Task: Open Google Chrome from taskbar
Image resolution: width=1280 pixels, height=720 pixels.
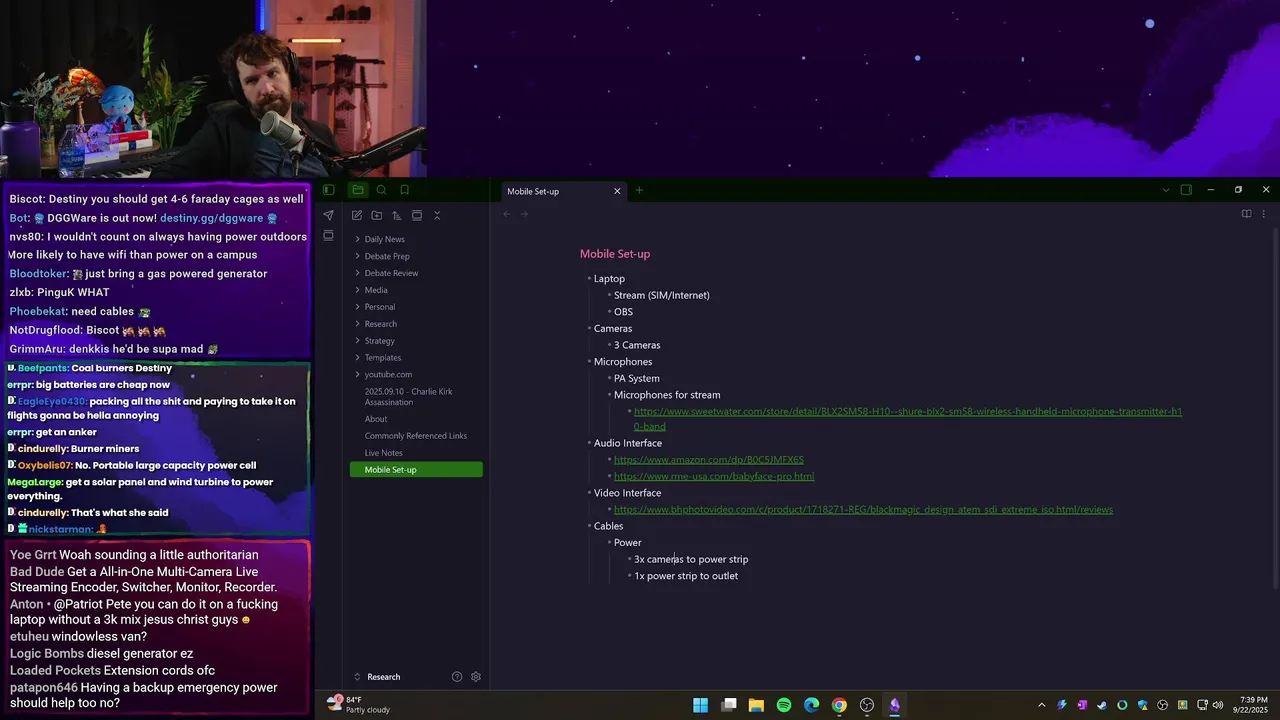Action: [x=839, y=705]
